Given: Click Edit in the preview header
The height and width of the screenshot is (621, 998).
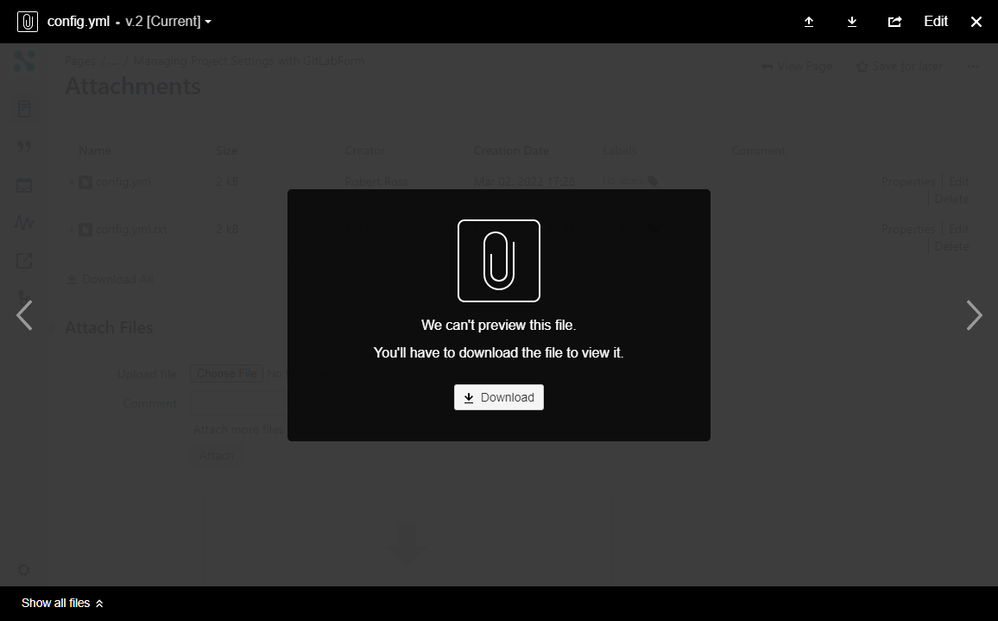Looking at the screenshot, I should coord(936,22).
